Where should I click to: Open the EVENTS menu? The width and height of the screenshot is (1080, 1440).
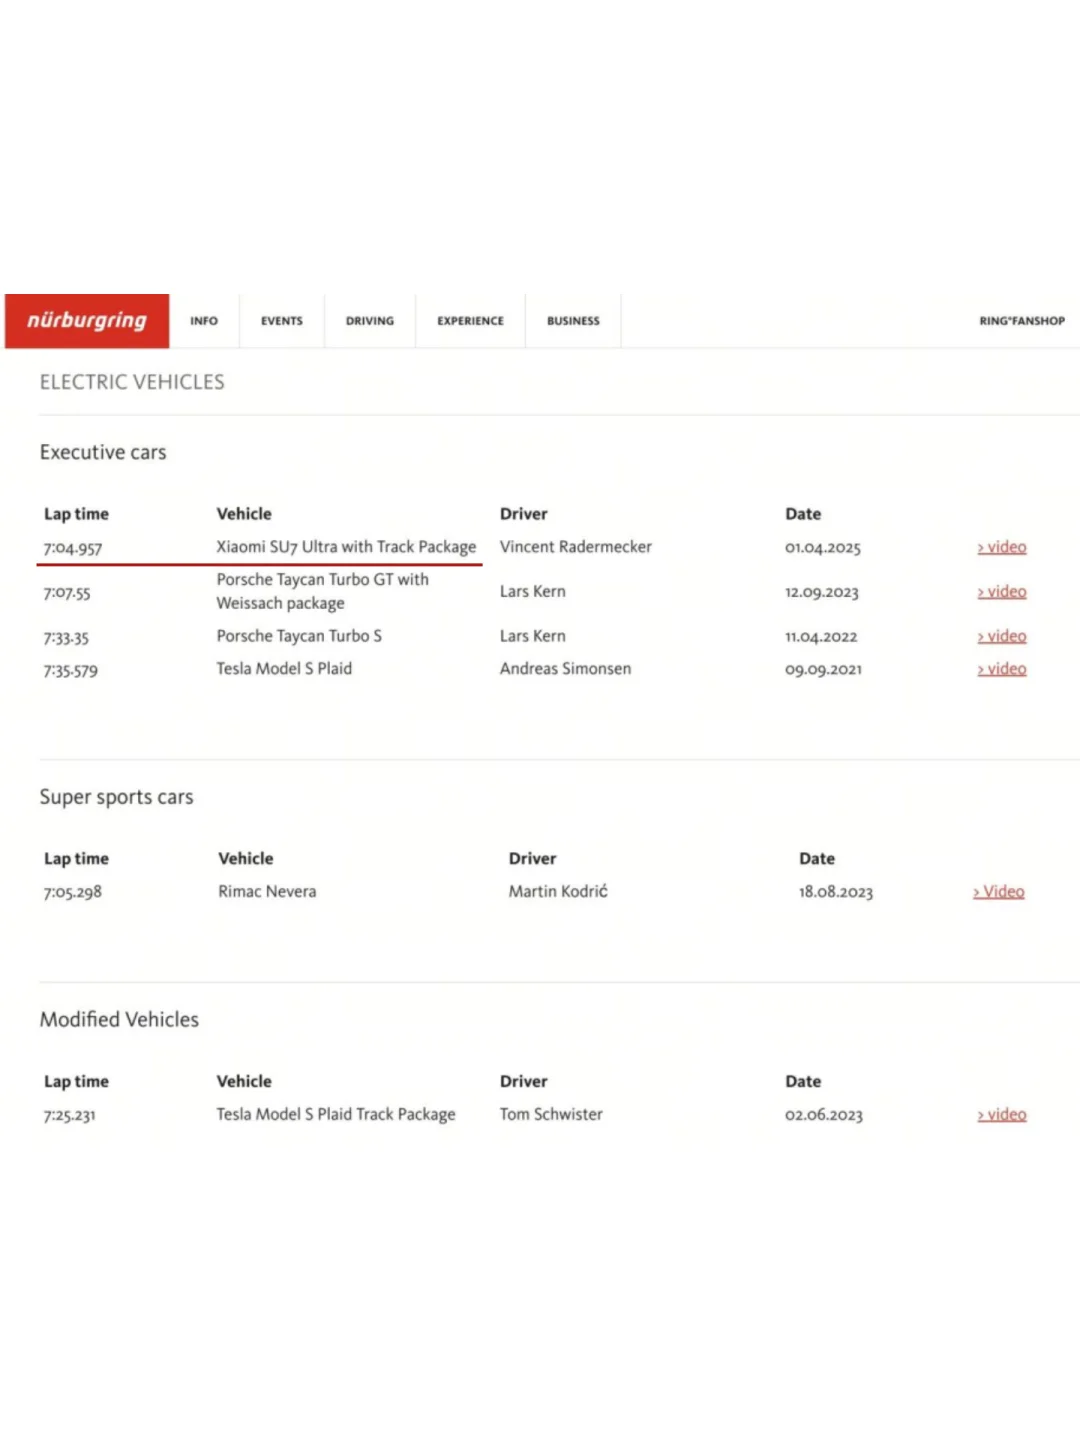pyautogui.click(x=282, y=321)
